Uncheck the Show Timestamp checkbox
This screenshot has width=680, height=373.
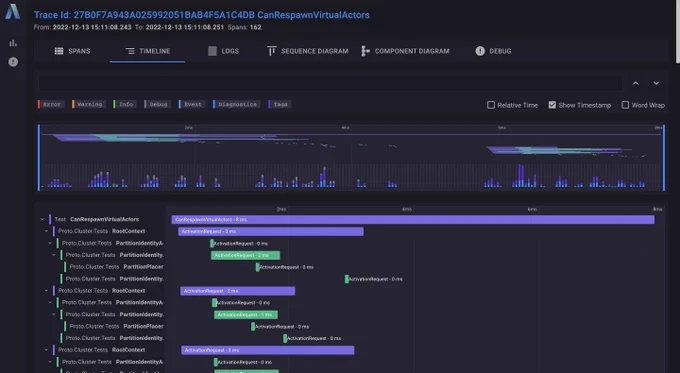click(x=552, y=105)
